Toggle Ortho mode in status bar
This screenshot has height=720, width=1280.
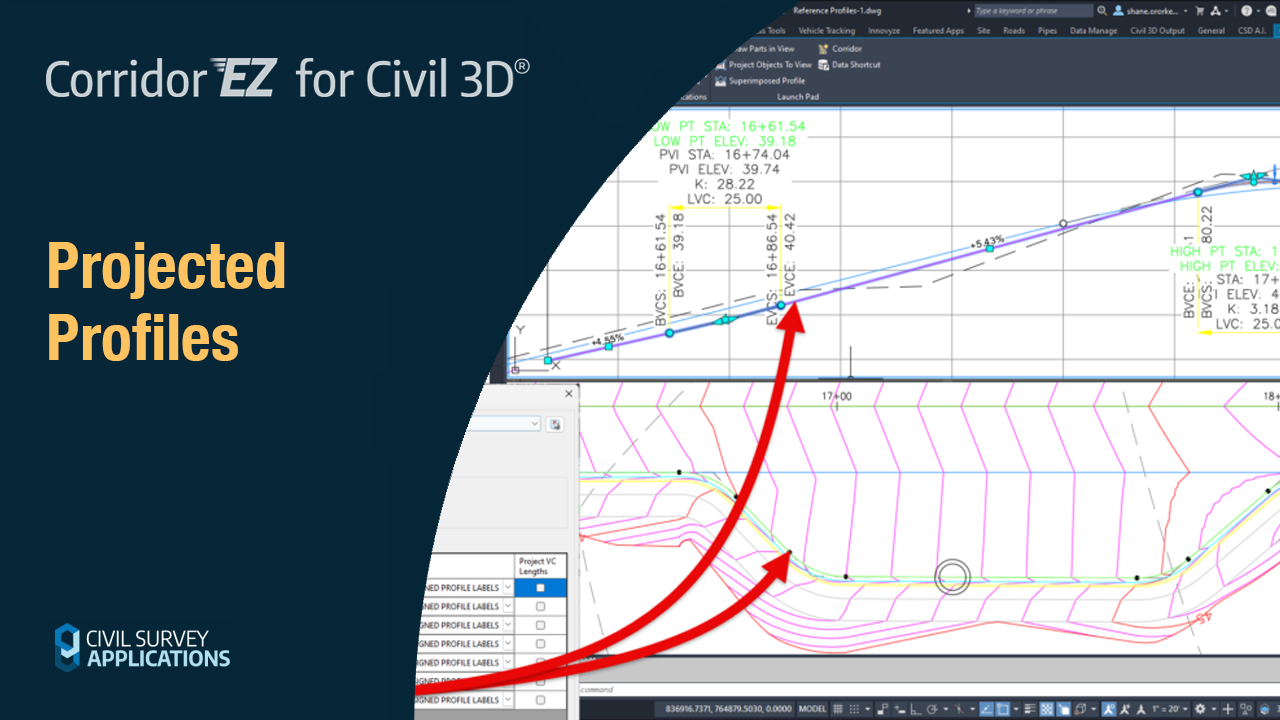915,709
